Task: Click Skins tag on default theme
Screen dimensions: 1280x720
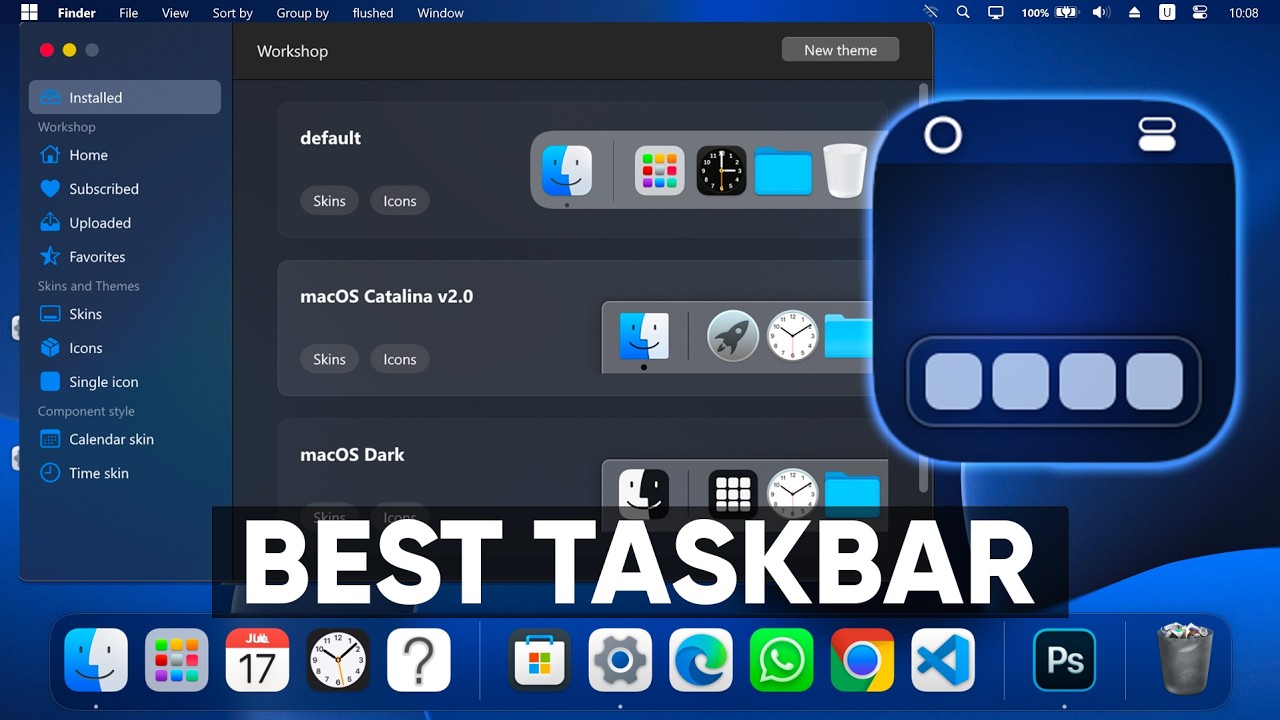Action: 329,201
